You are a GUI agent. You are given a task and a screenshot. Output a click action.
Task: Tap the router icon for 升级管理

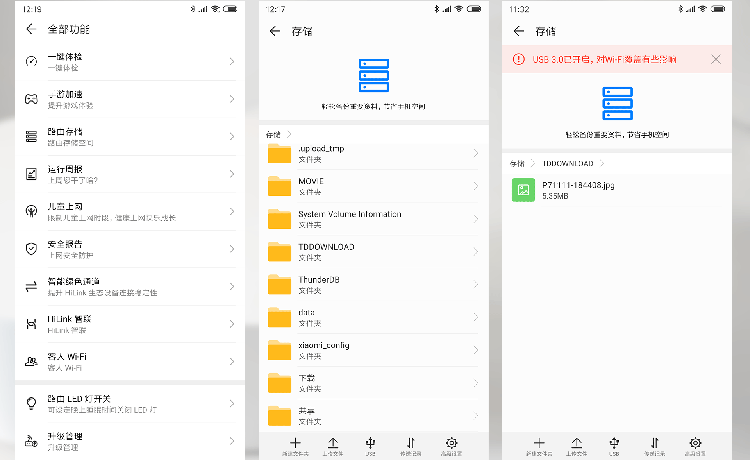[31, 441]
